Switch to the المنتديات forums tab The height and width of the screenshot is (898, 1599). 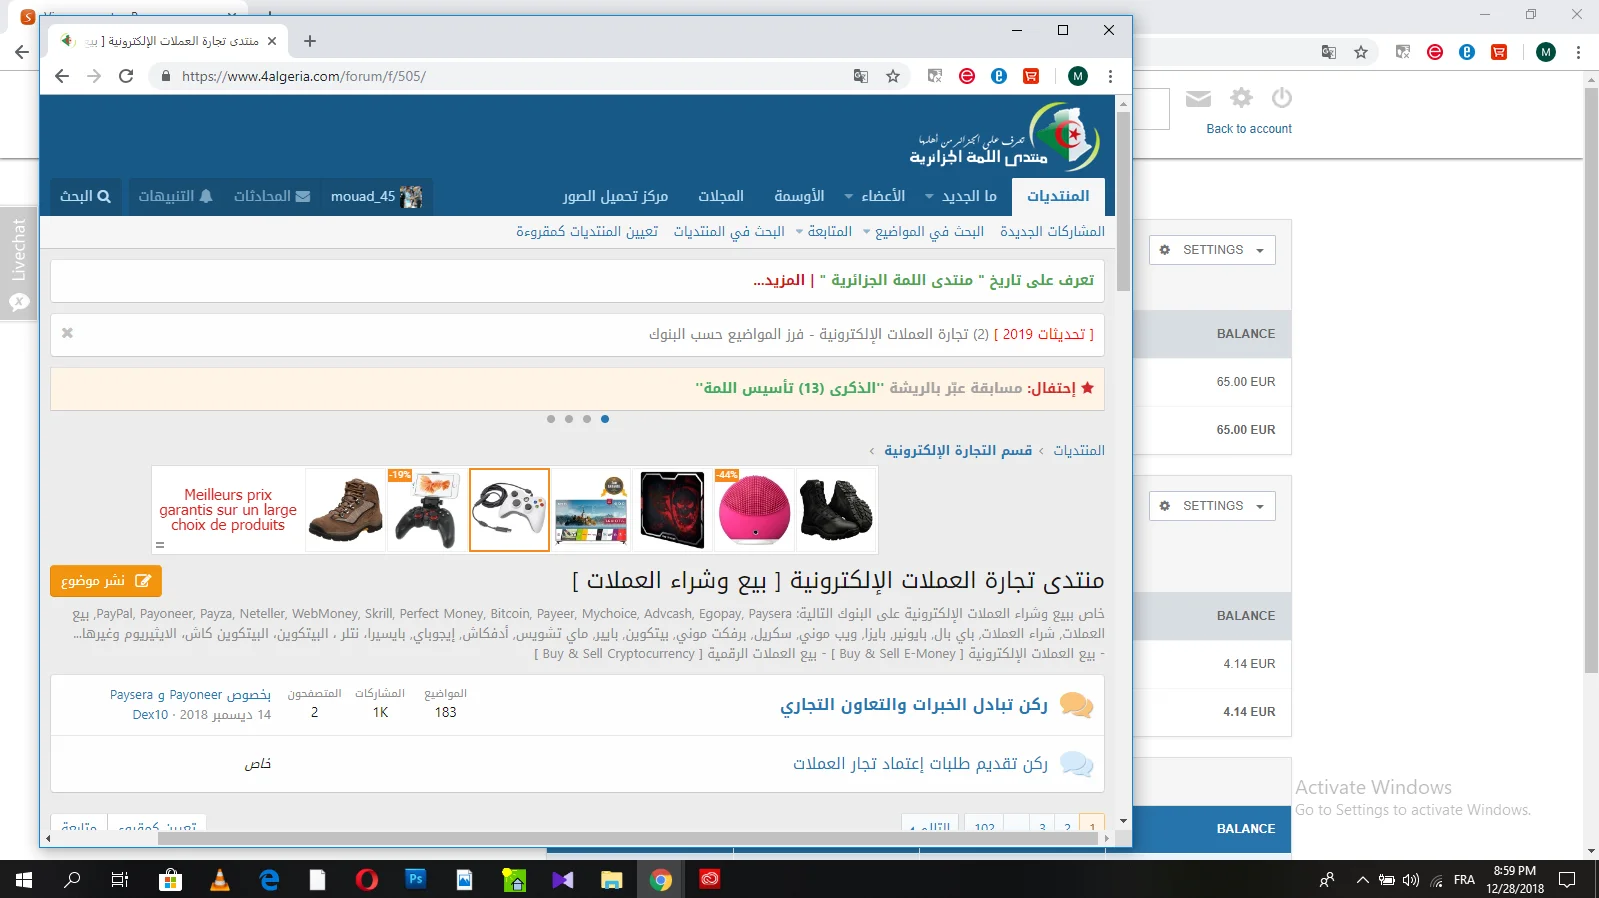[x=1058, y=196]
